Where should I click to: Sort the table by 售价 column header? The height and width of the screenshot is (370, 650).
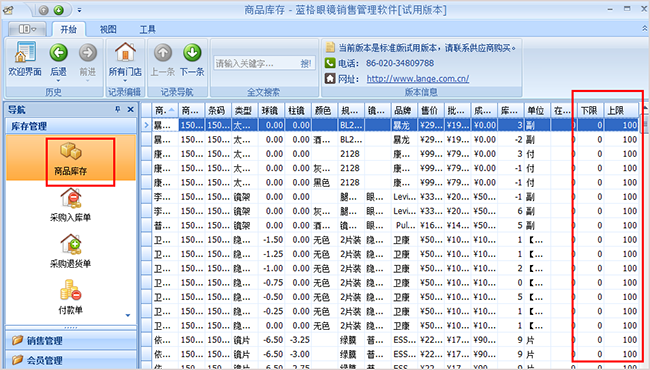430,110
